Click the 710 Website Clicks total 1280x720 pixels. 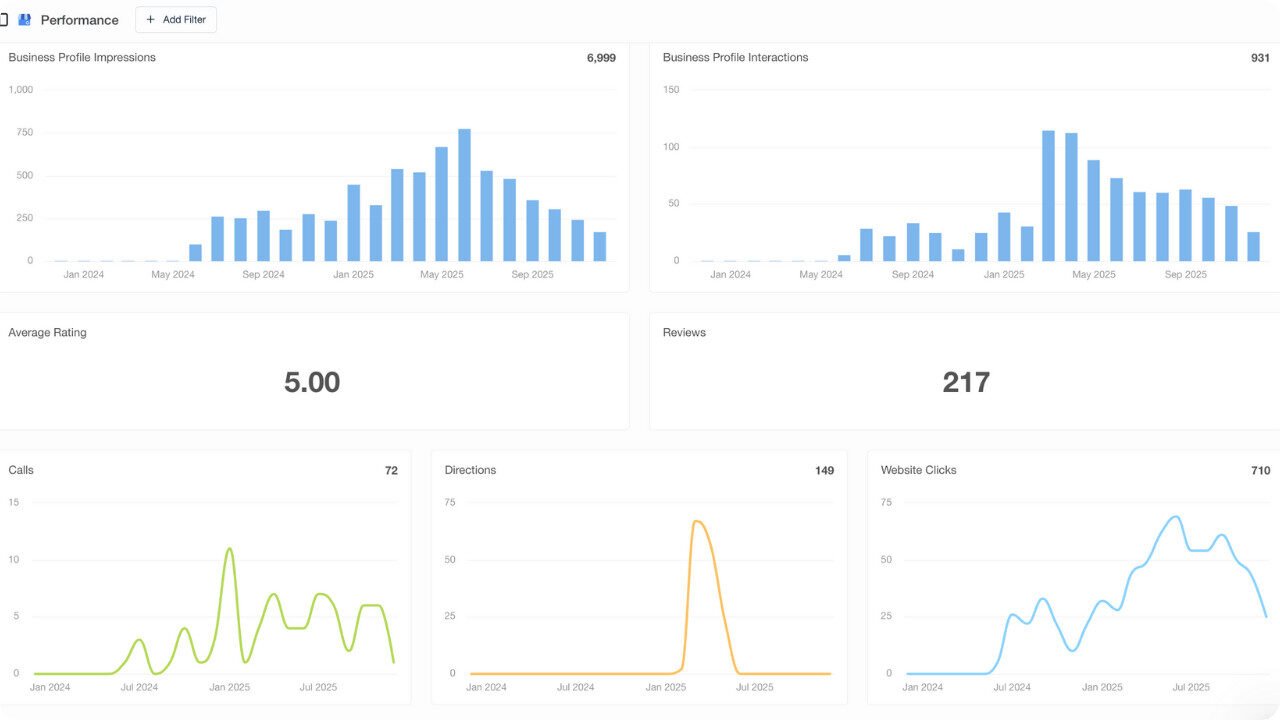click(x=1260, y=470)
